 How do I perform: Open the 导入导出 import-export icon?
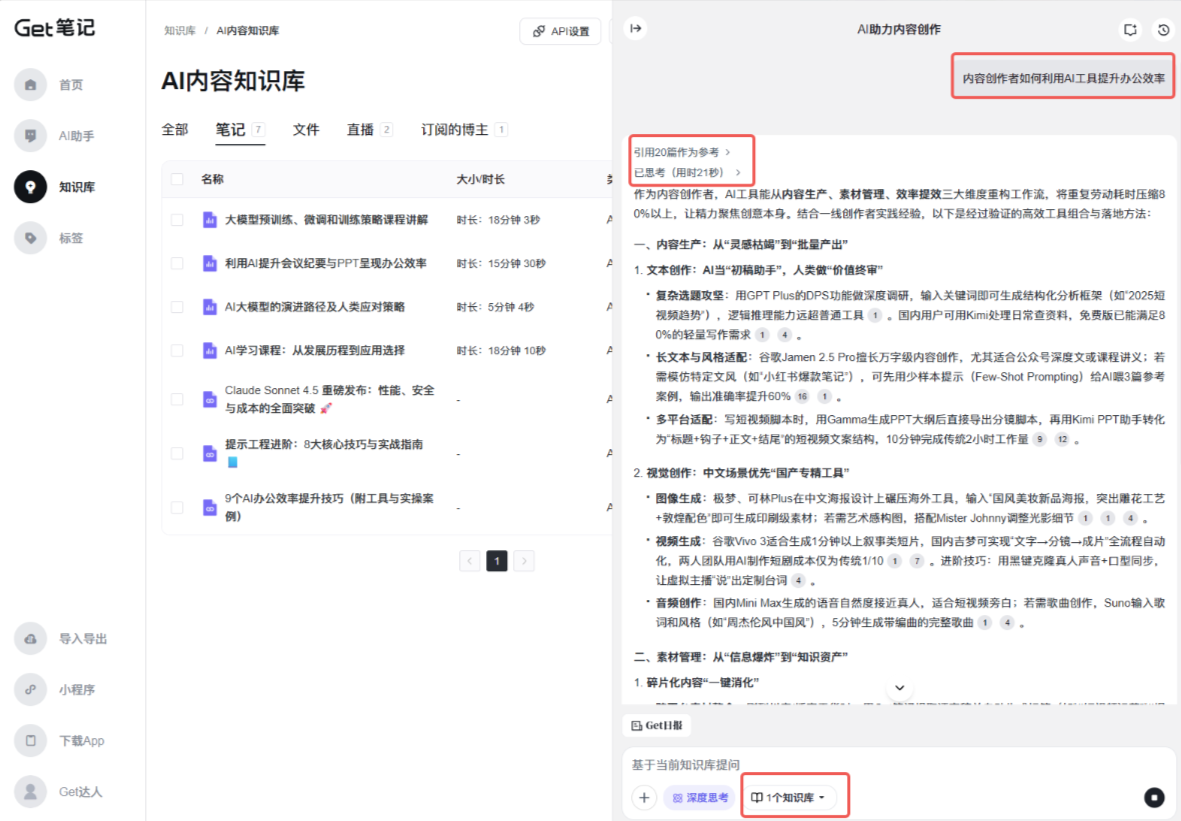[31, 639]
